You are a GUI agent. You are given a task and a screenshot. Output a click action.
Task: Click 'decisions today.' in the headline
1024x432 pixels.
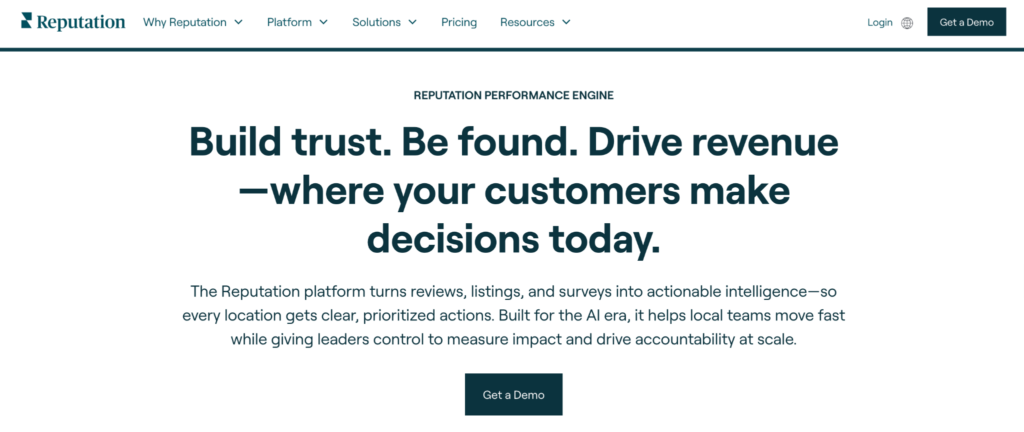point(513,238)
